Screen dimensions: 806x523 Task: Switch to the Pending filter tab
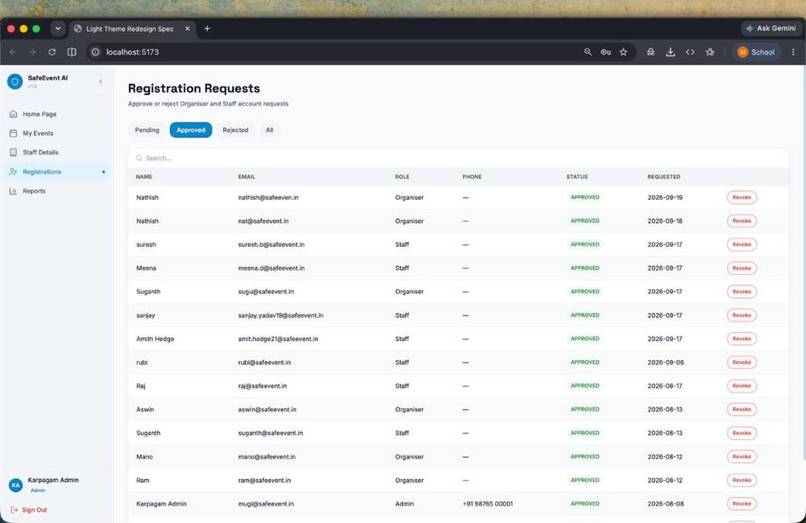coord(147,130)
